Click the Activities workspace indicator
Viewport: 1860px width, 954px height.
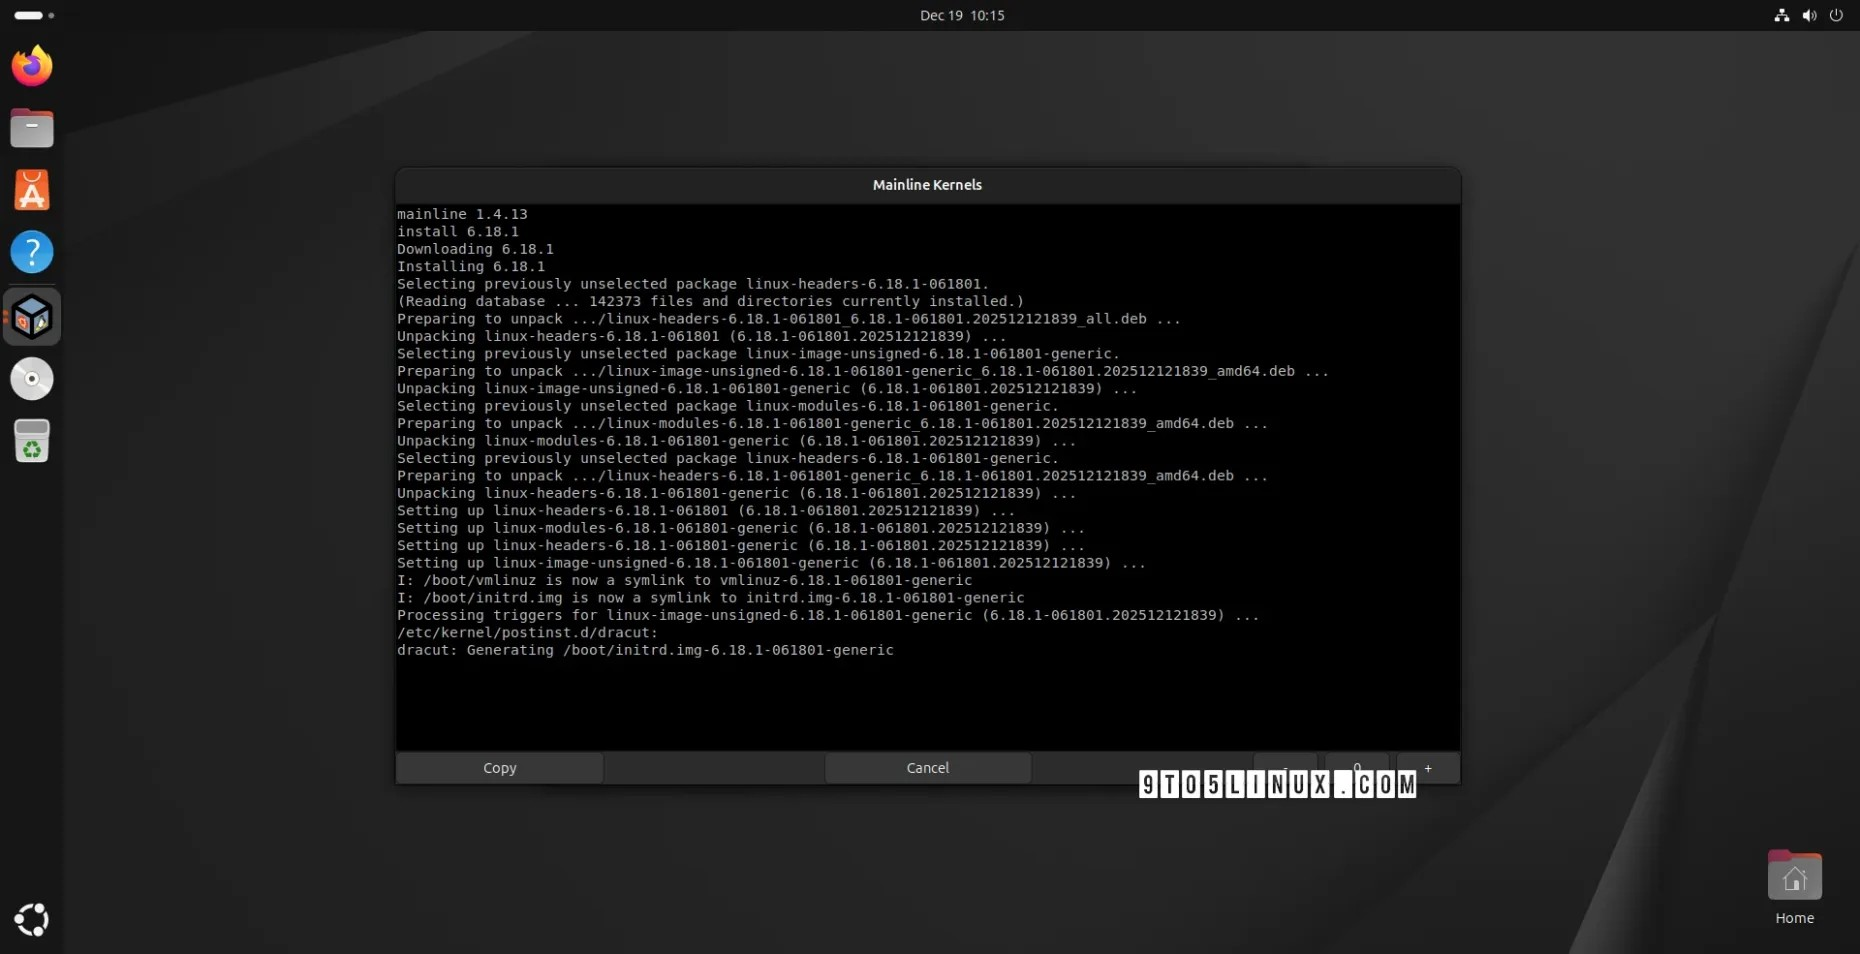pos(34,15)
